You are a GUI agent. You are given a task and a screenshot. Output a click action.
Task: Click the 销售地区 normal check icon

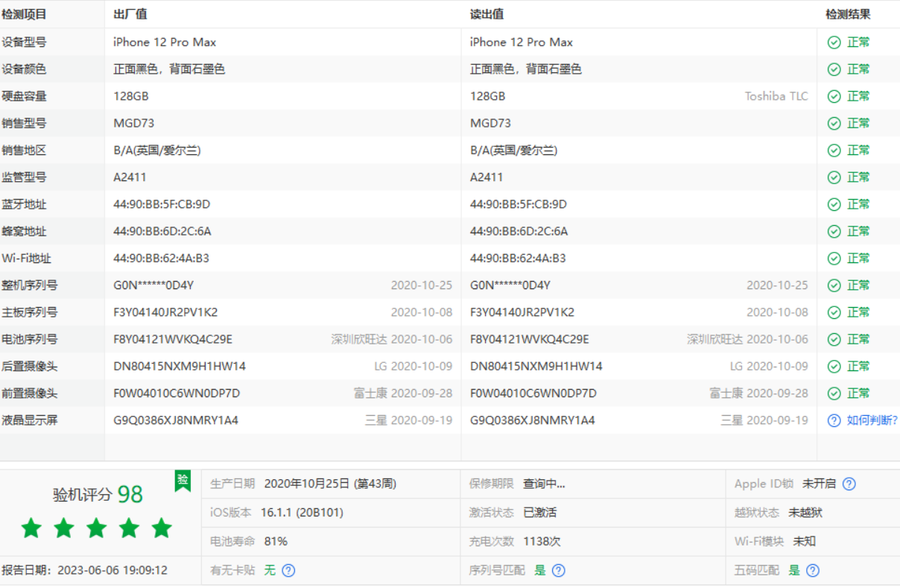click(834, 150)
